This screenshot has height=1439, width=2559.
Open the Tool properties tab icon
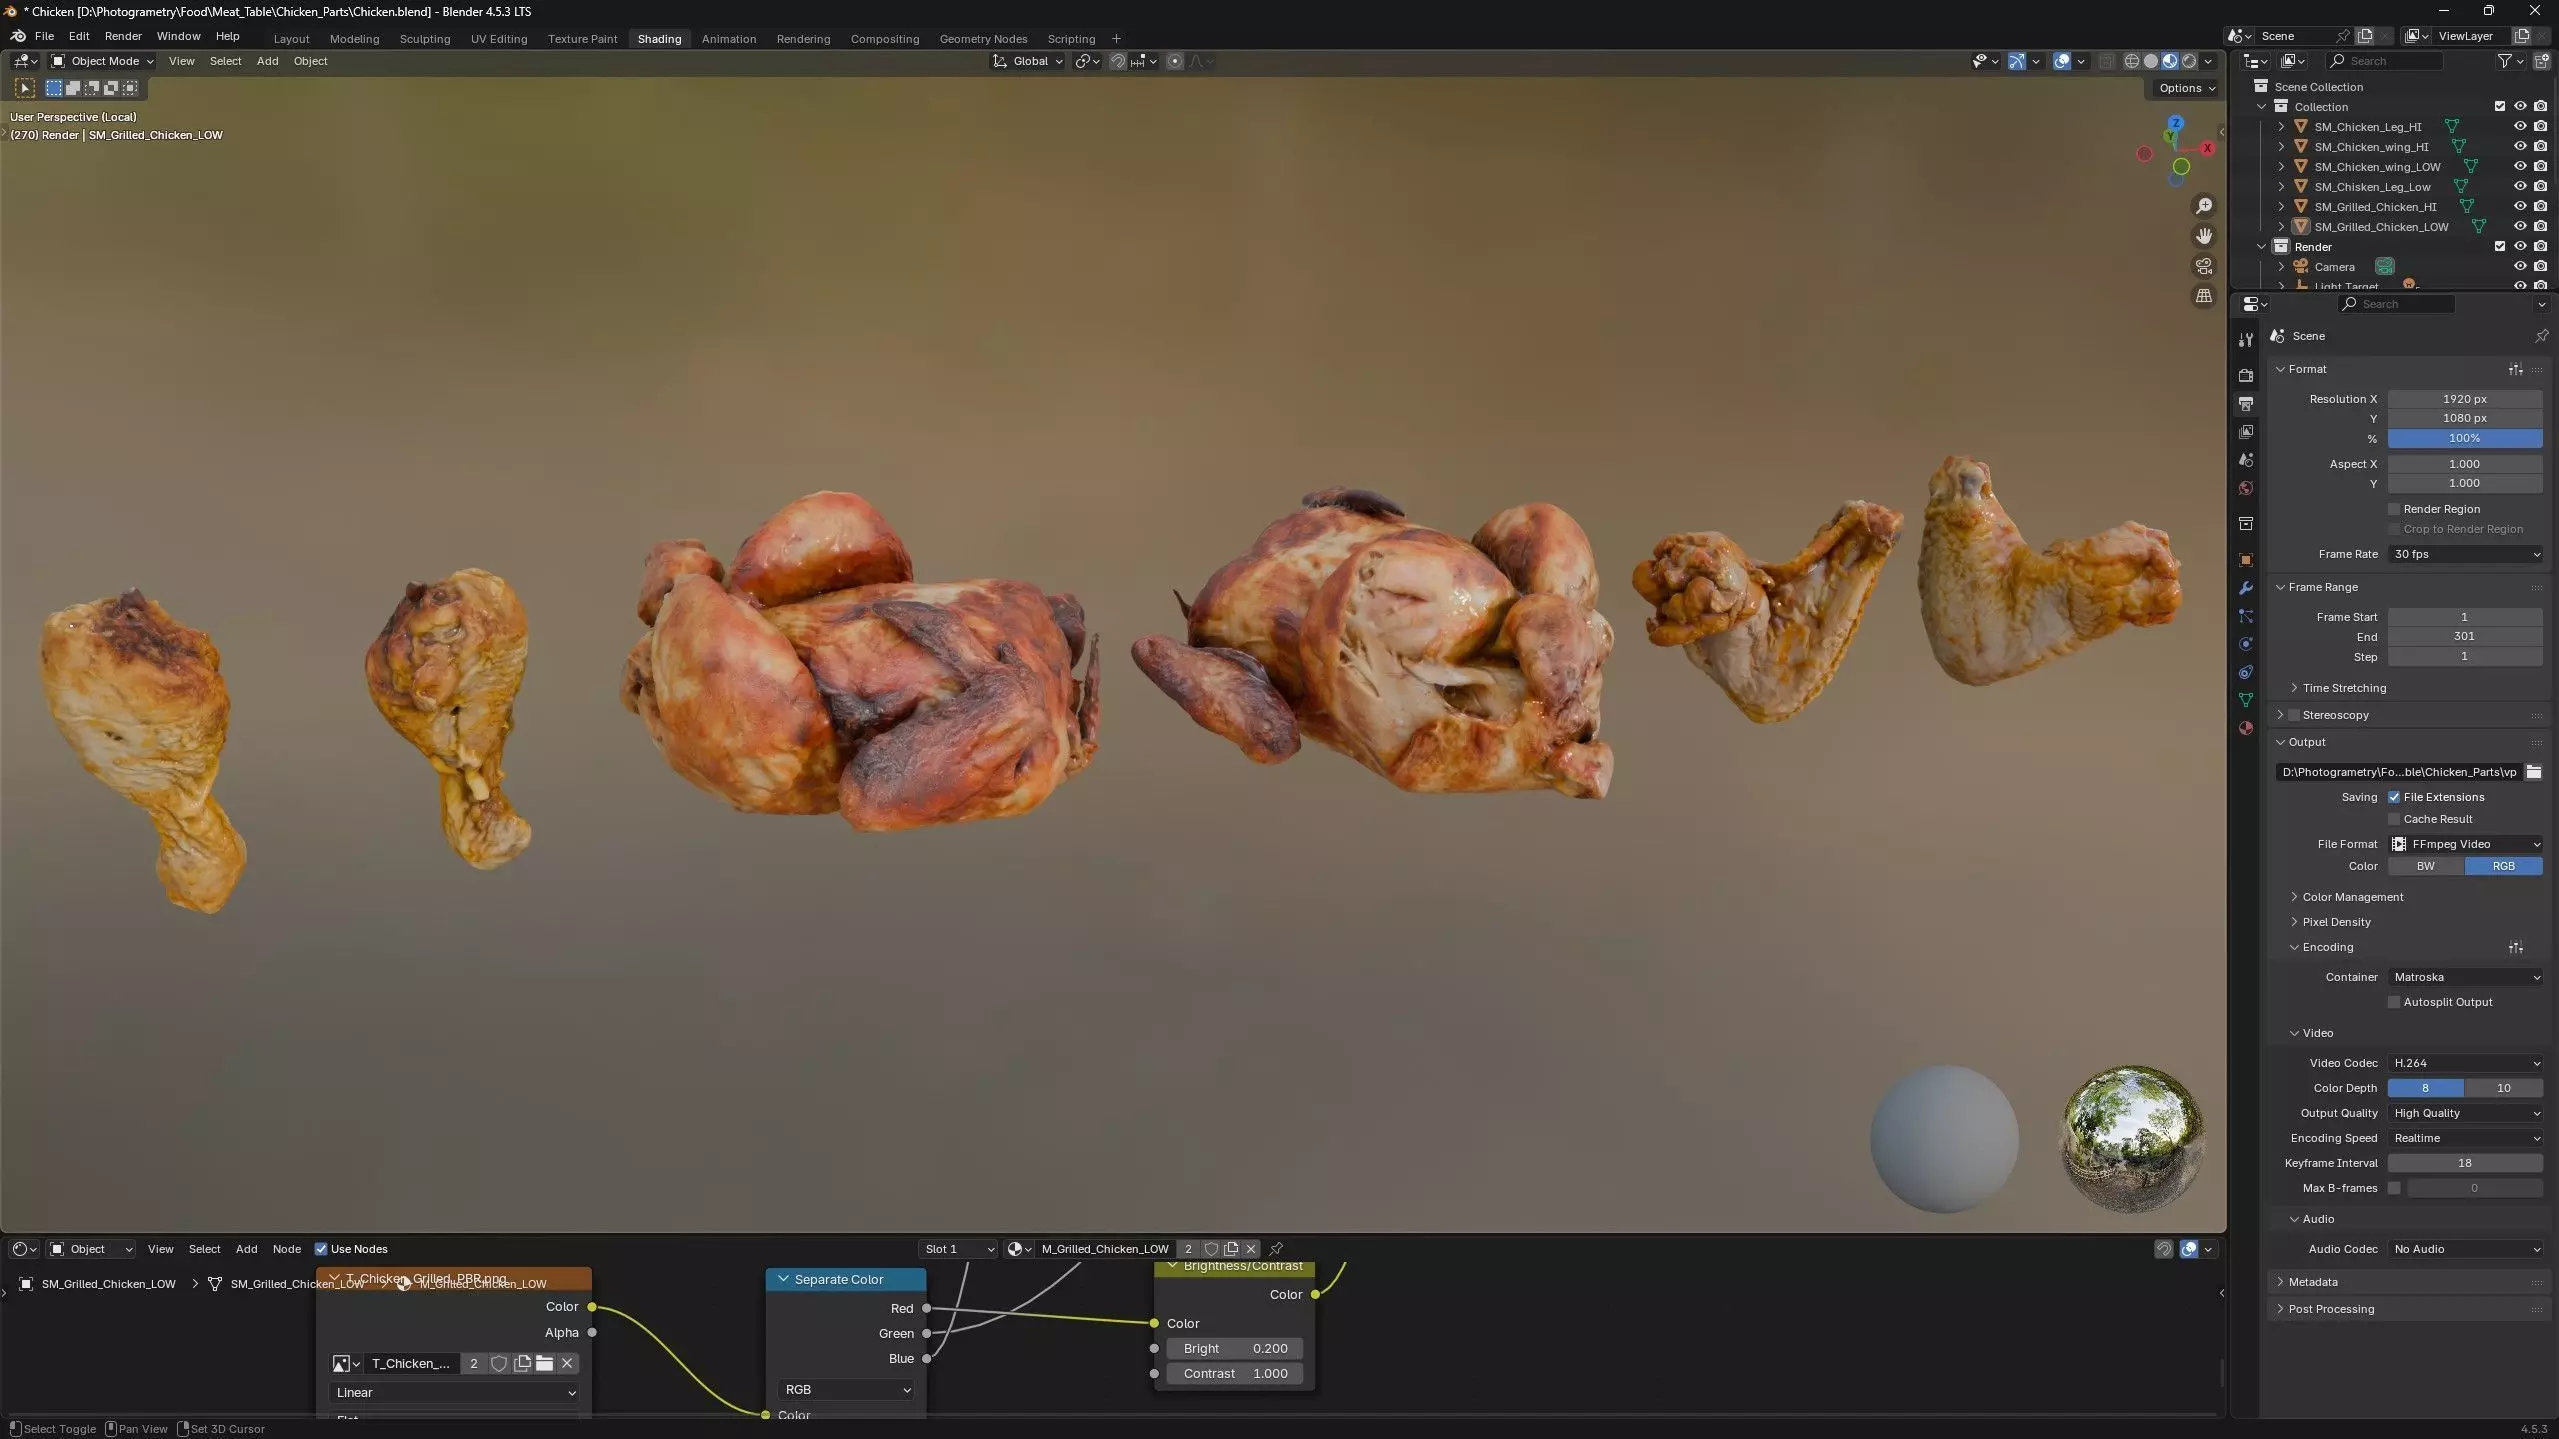[x=2246, y=340]
